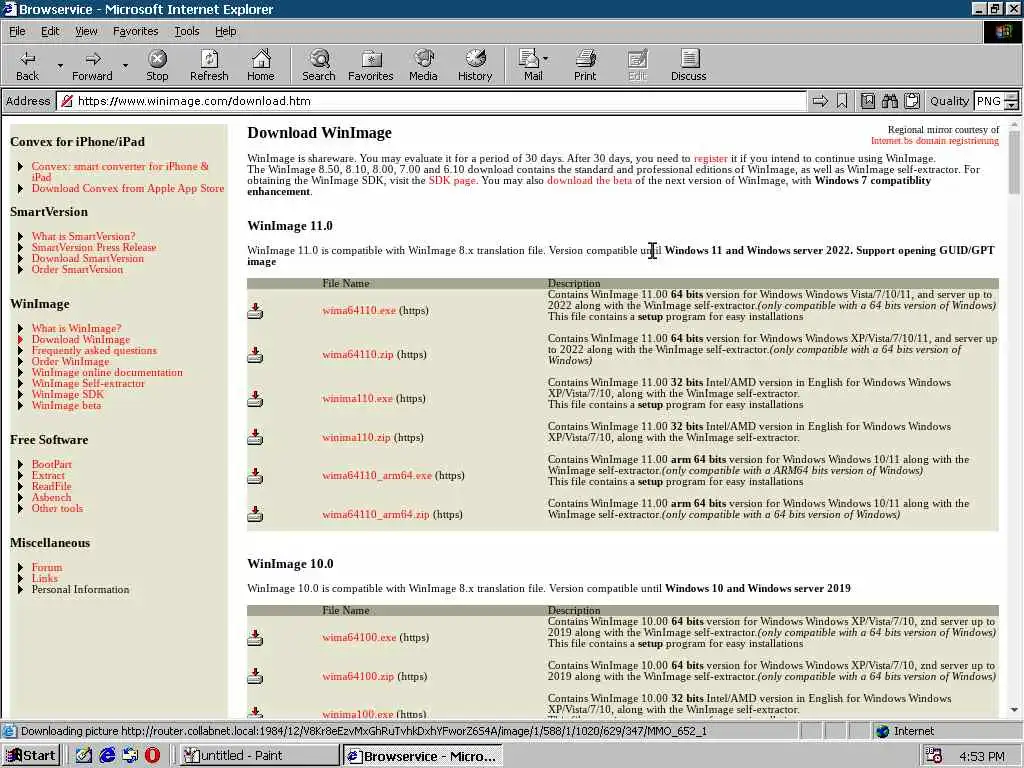The width and height of the screenshot is (1024, 768).
Task: Click download icon for wima64110.zip row
Action: coord(255,355)
